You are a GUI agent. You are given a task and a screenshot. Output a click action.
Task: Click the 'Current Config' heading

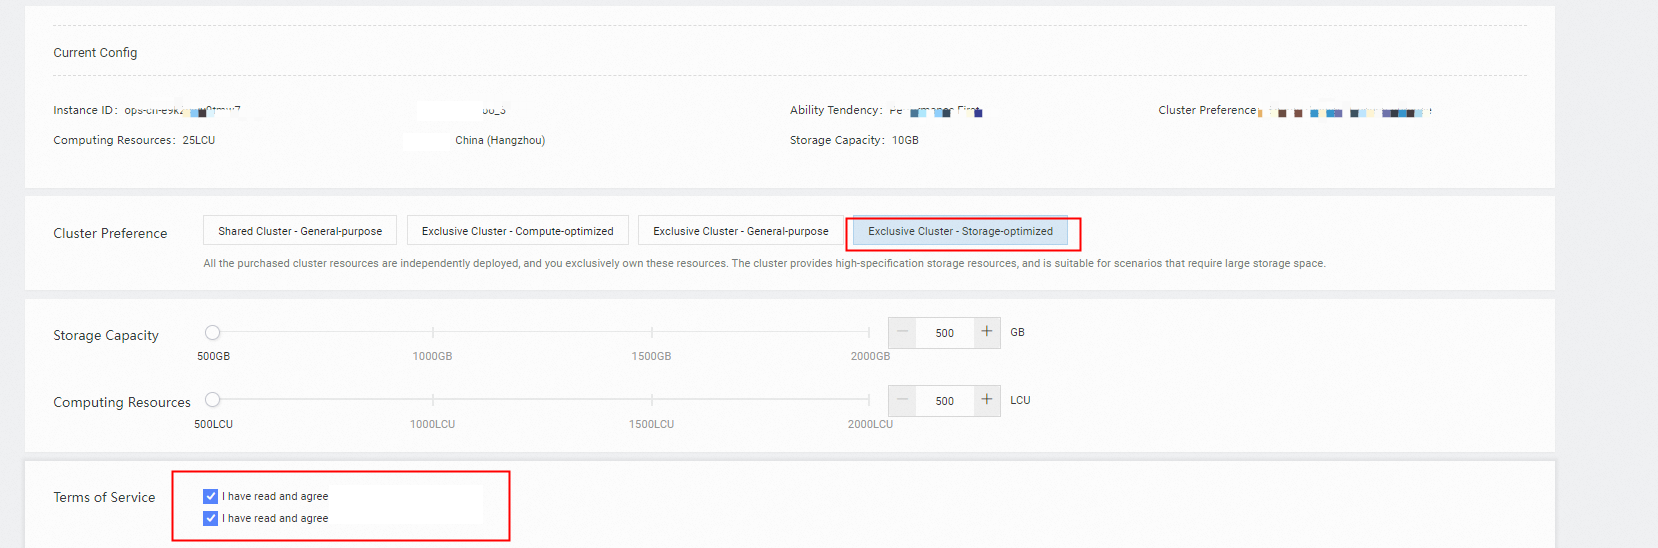[95, 53]
